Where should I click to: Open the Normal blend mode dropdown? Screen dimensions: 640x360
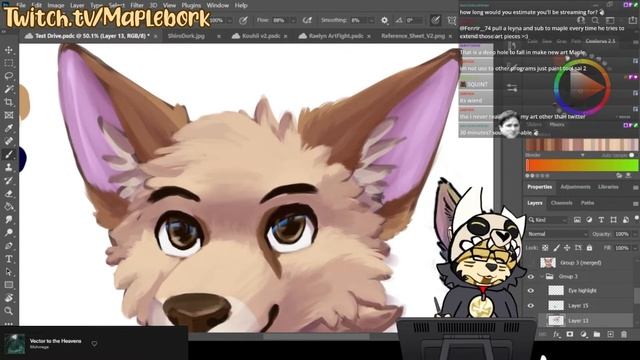(x=557, y=234)
